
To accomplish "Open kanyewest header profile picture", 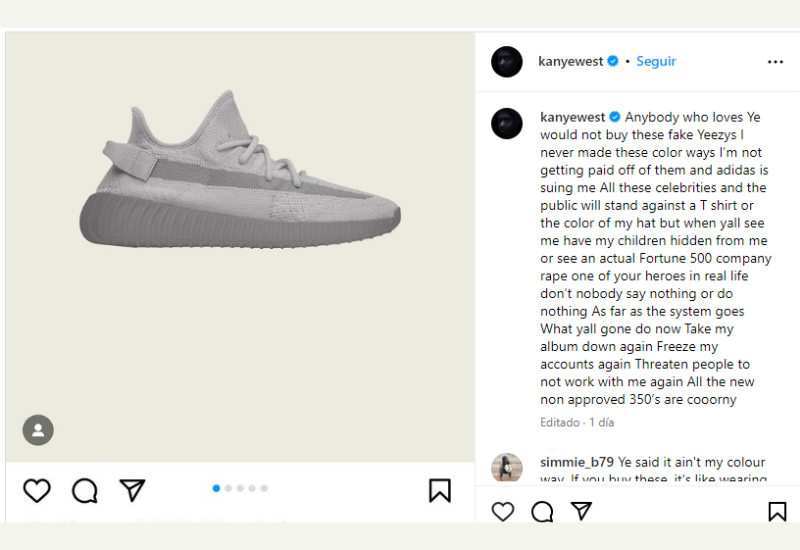I will (507, 62).
